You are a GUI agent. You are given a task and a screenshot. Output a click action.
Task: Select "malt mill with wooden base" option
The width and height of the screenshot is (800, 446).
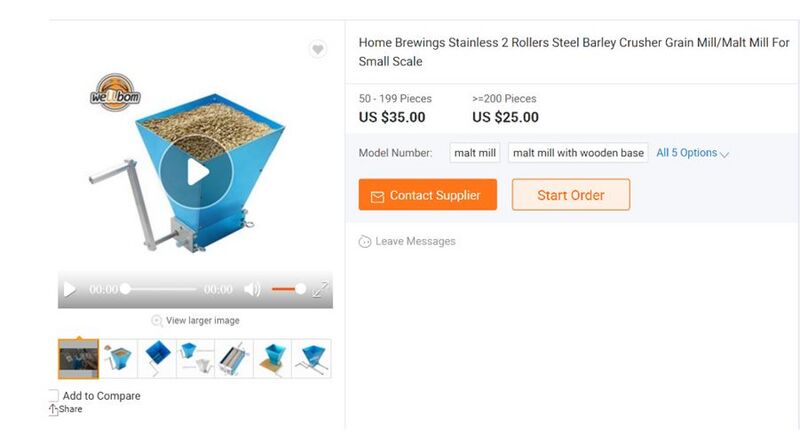click(578, 153)
